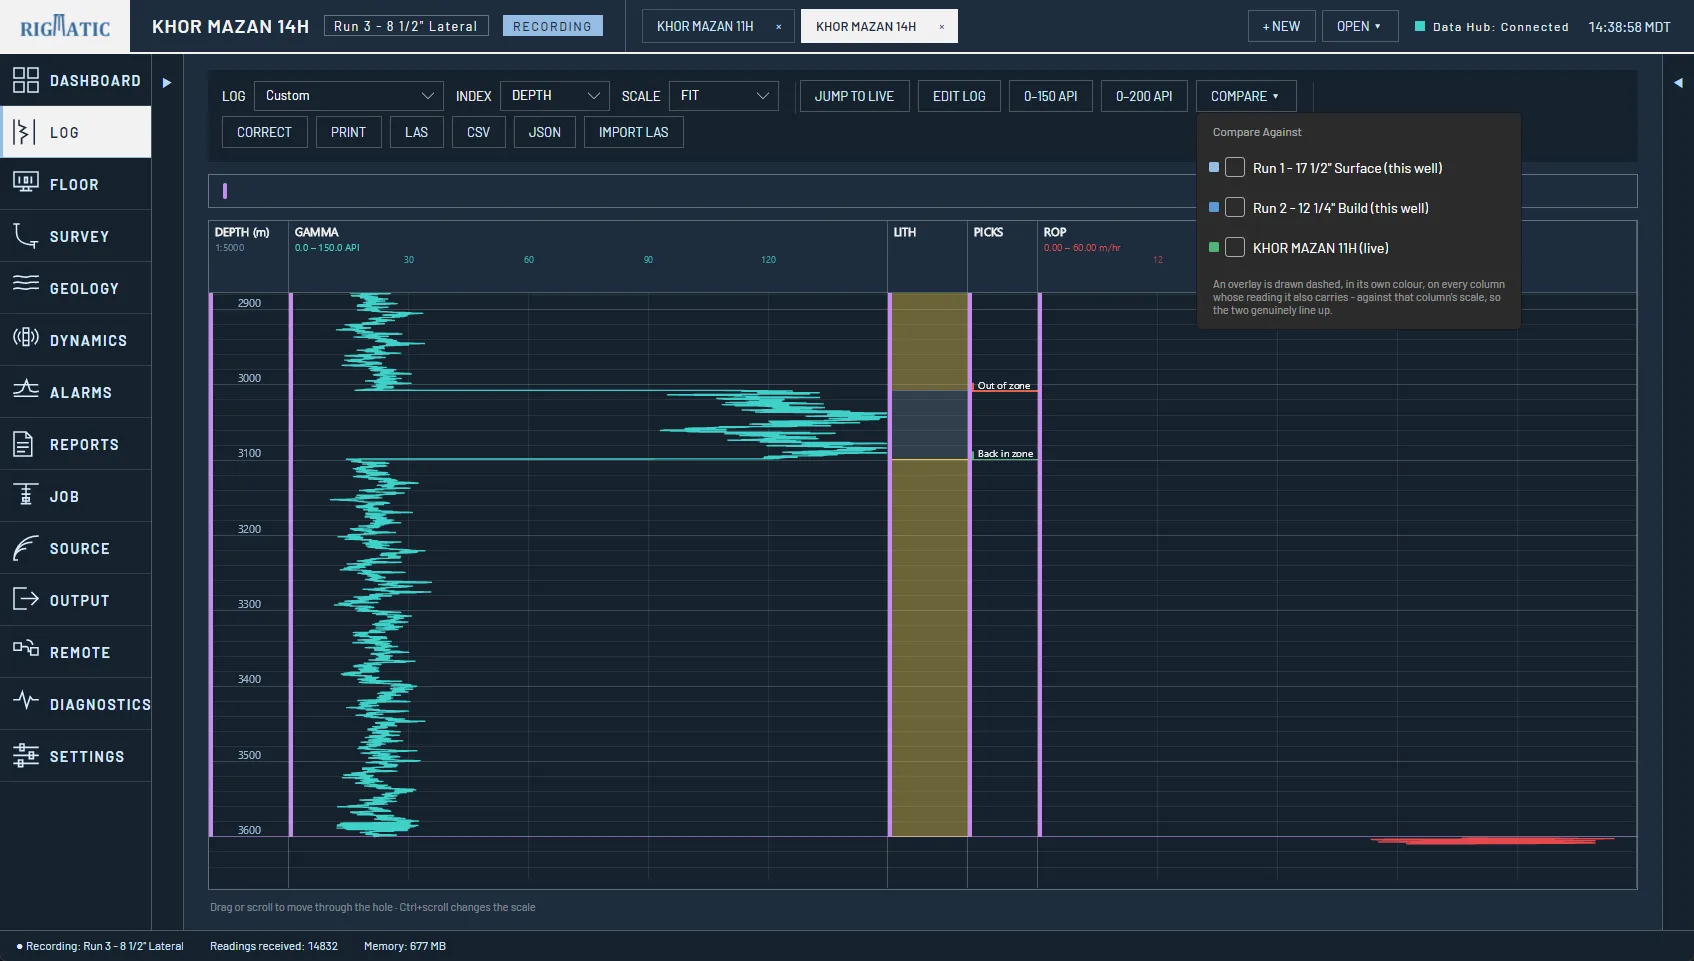
Task: Open the Source feed icon
Action: (26, 548)
